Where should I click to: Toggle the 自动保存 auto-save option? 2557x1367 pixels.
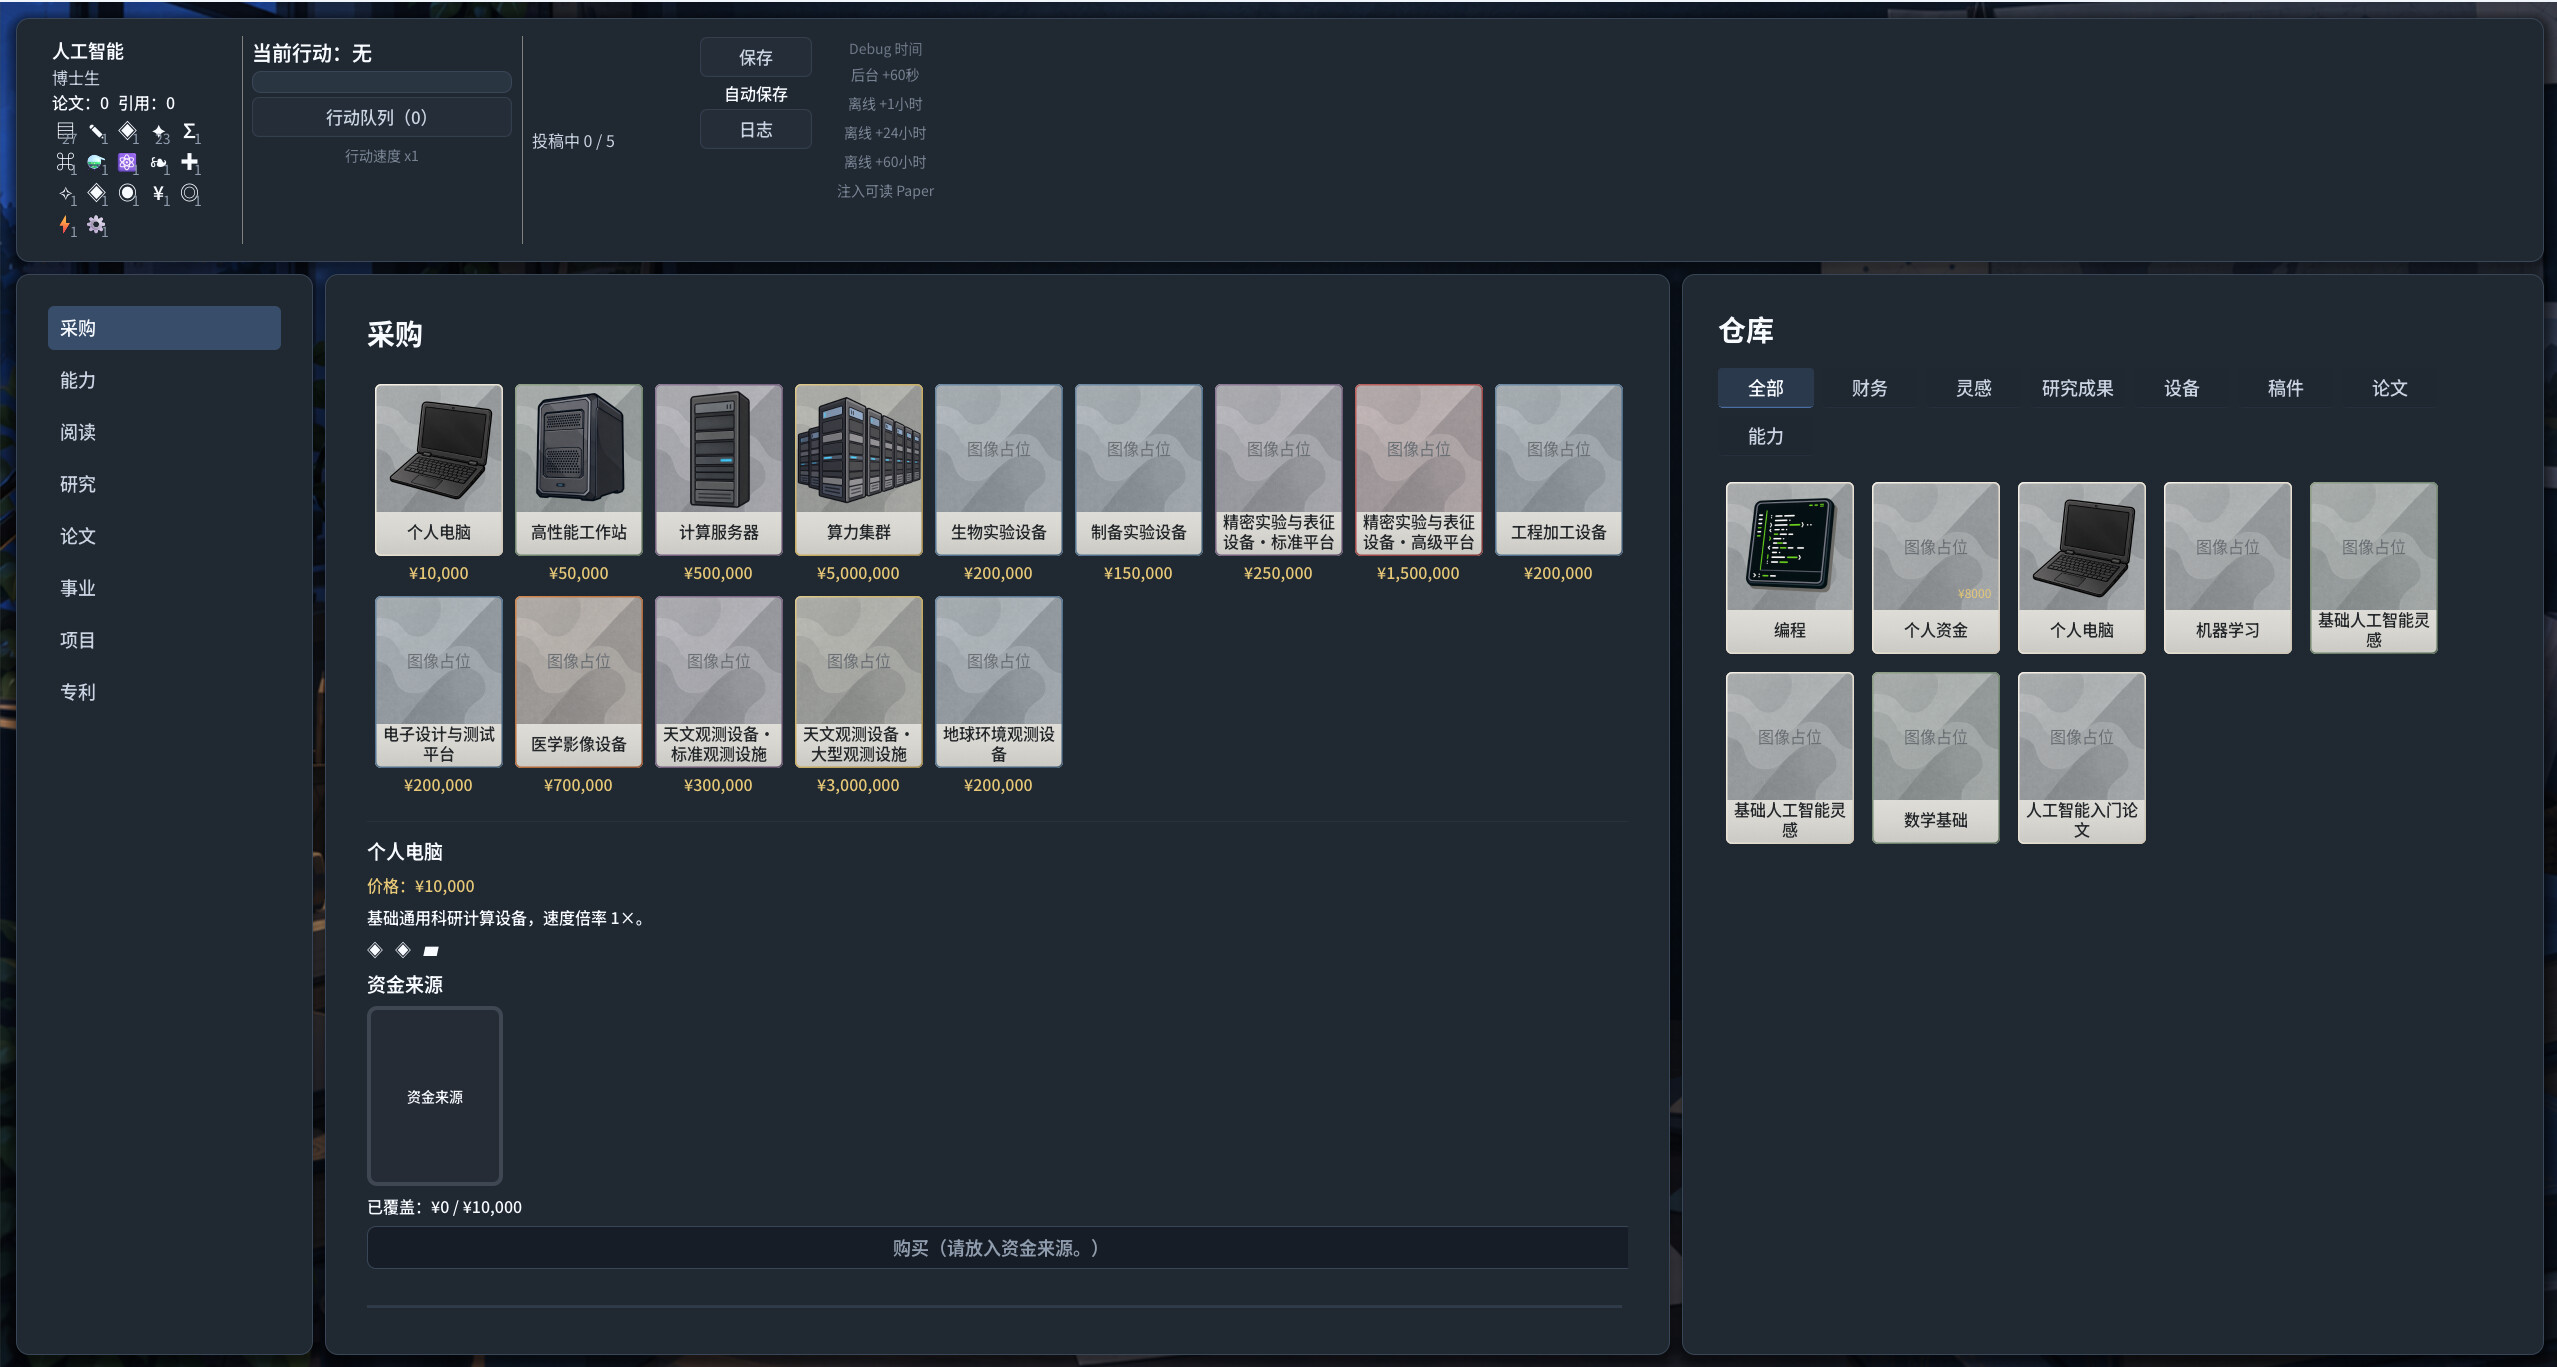coord(756,94)
